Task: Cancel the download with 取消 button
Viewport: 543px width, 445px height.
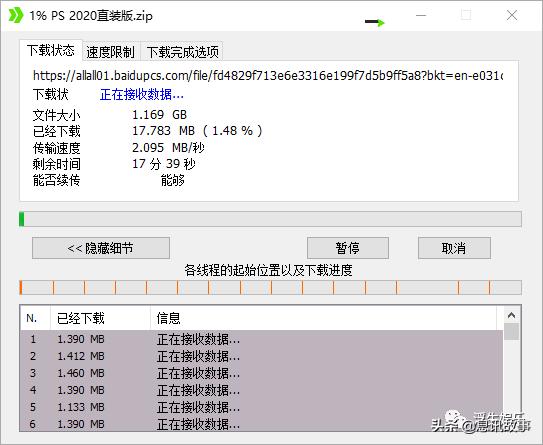Action: pos(454,248)
